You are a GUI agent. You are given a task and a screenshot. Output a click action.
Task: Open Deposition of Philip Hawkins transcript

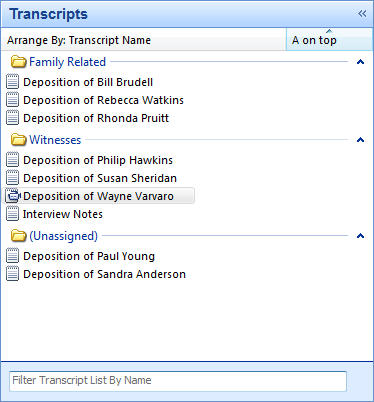(98, 160)
